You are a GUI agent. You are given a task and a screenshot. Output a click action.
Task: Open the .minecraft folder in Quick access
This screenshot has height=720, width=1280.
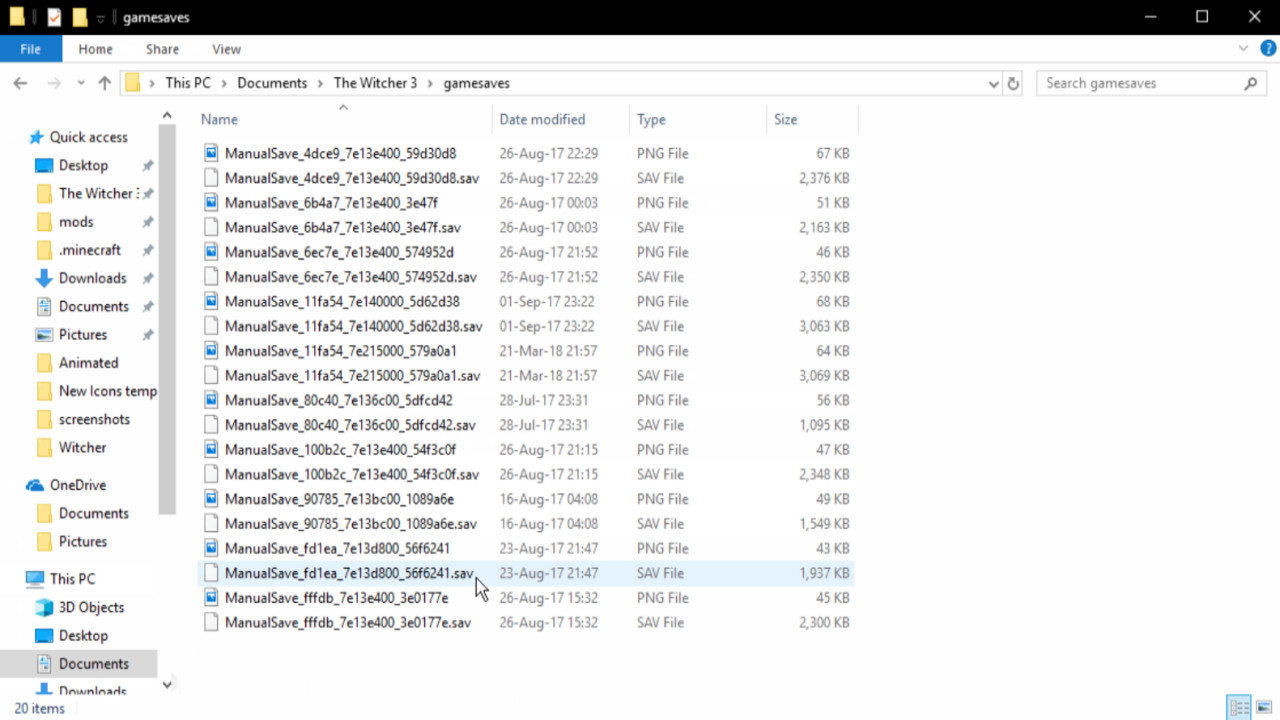coord(89,250)
